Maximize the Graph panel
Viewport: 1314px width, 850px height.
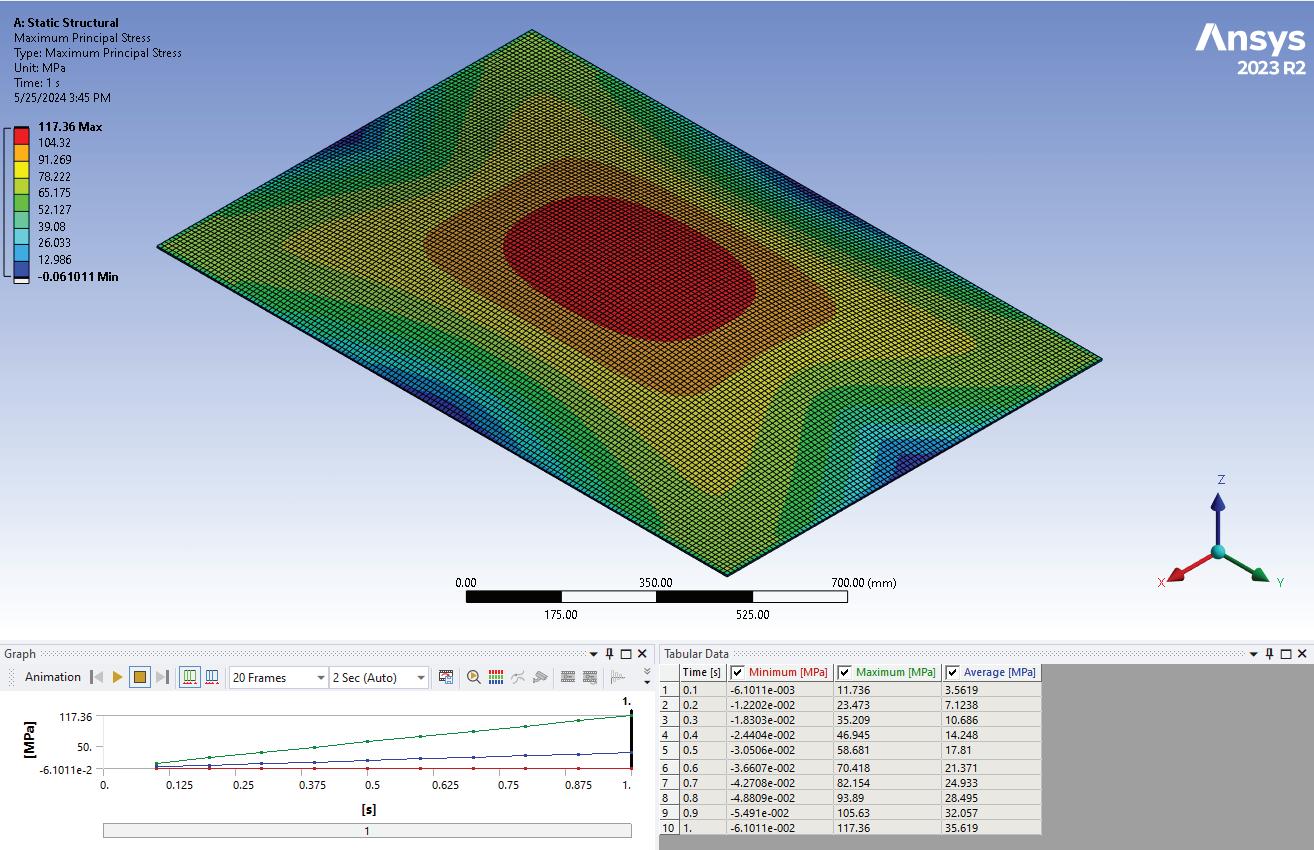(x=626, y=654)
